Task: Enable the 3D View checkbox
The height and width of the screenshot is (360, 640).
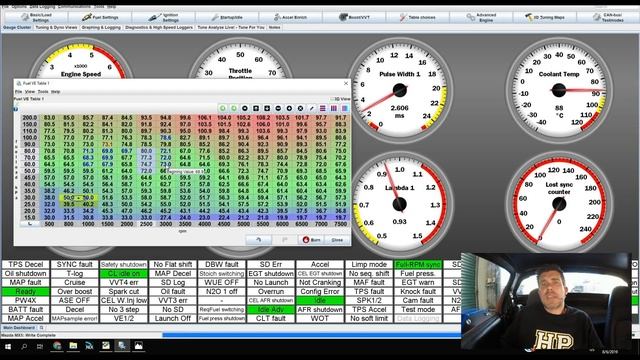Action: coord(332,99)
